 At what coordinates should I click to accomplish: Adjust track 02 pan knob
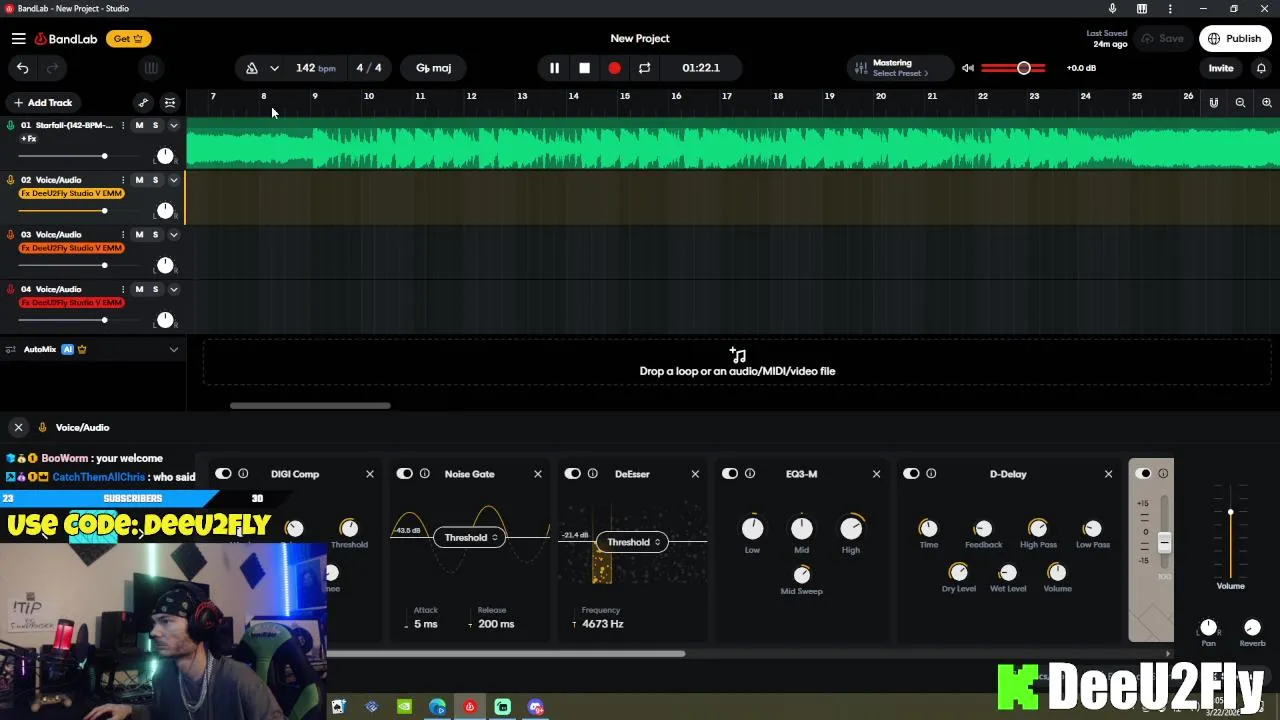(x=165, y=210)
